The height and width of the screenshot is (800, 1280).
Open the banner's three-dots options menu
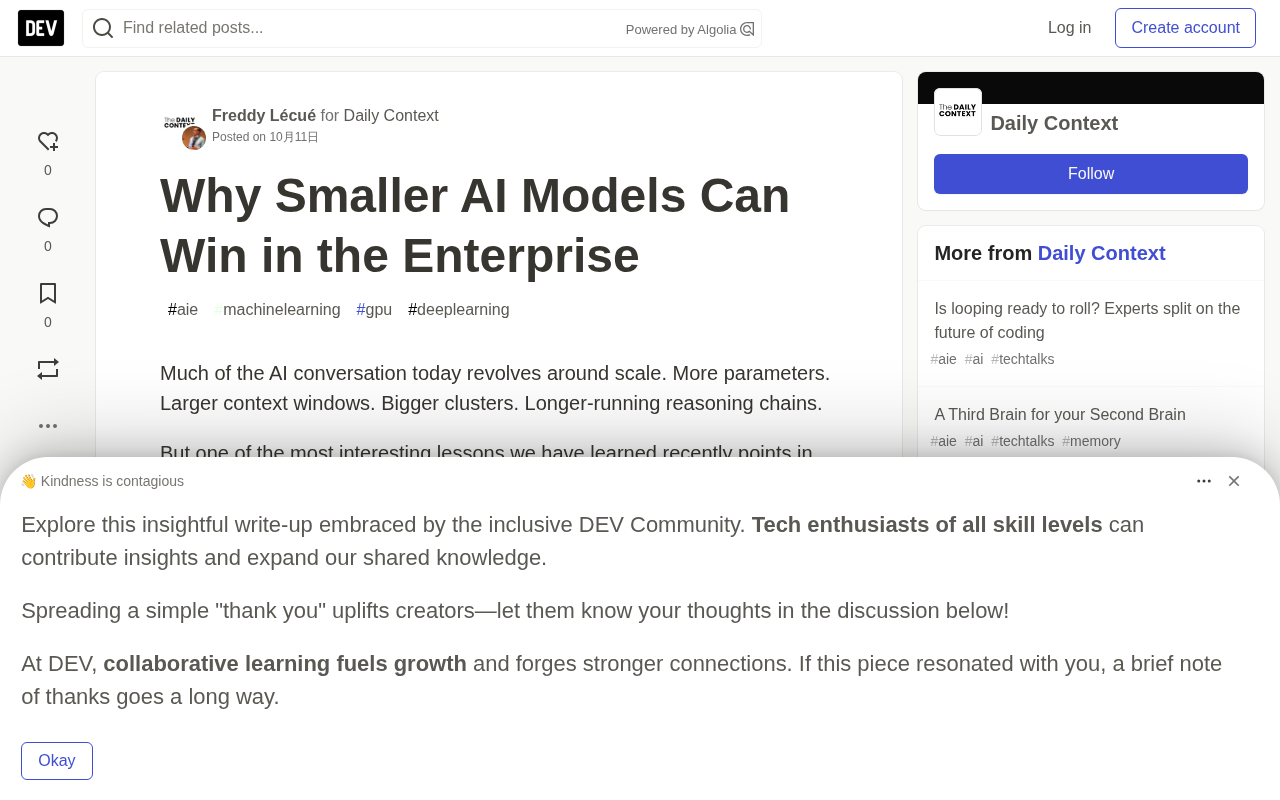coord(1204,481)
